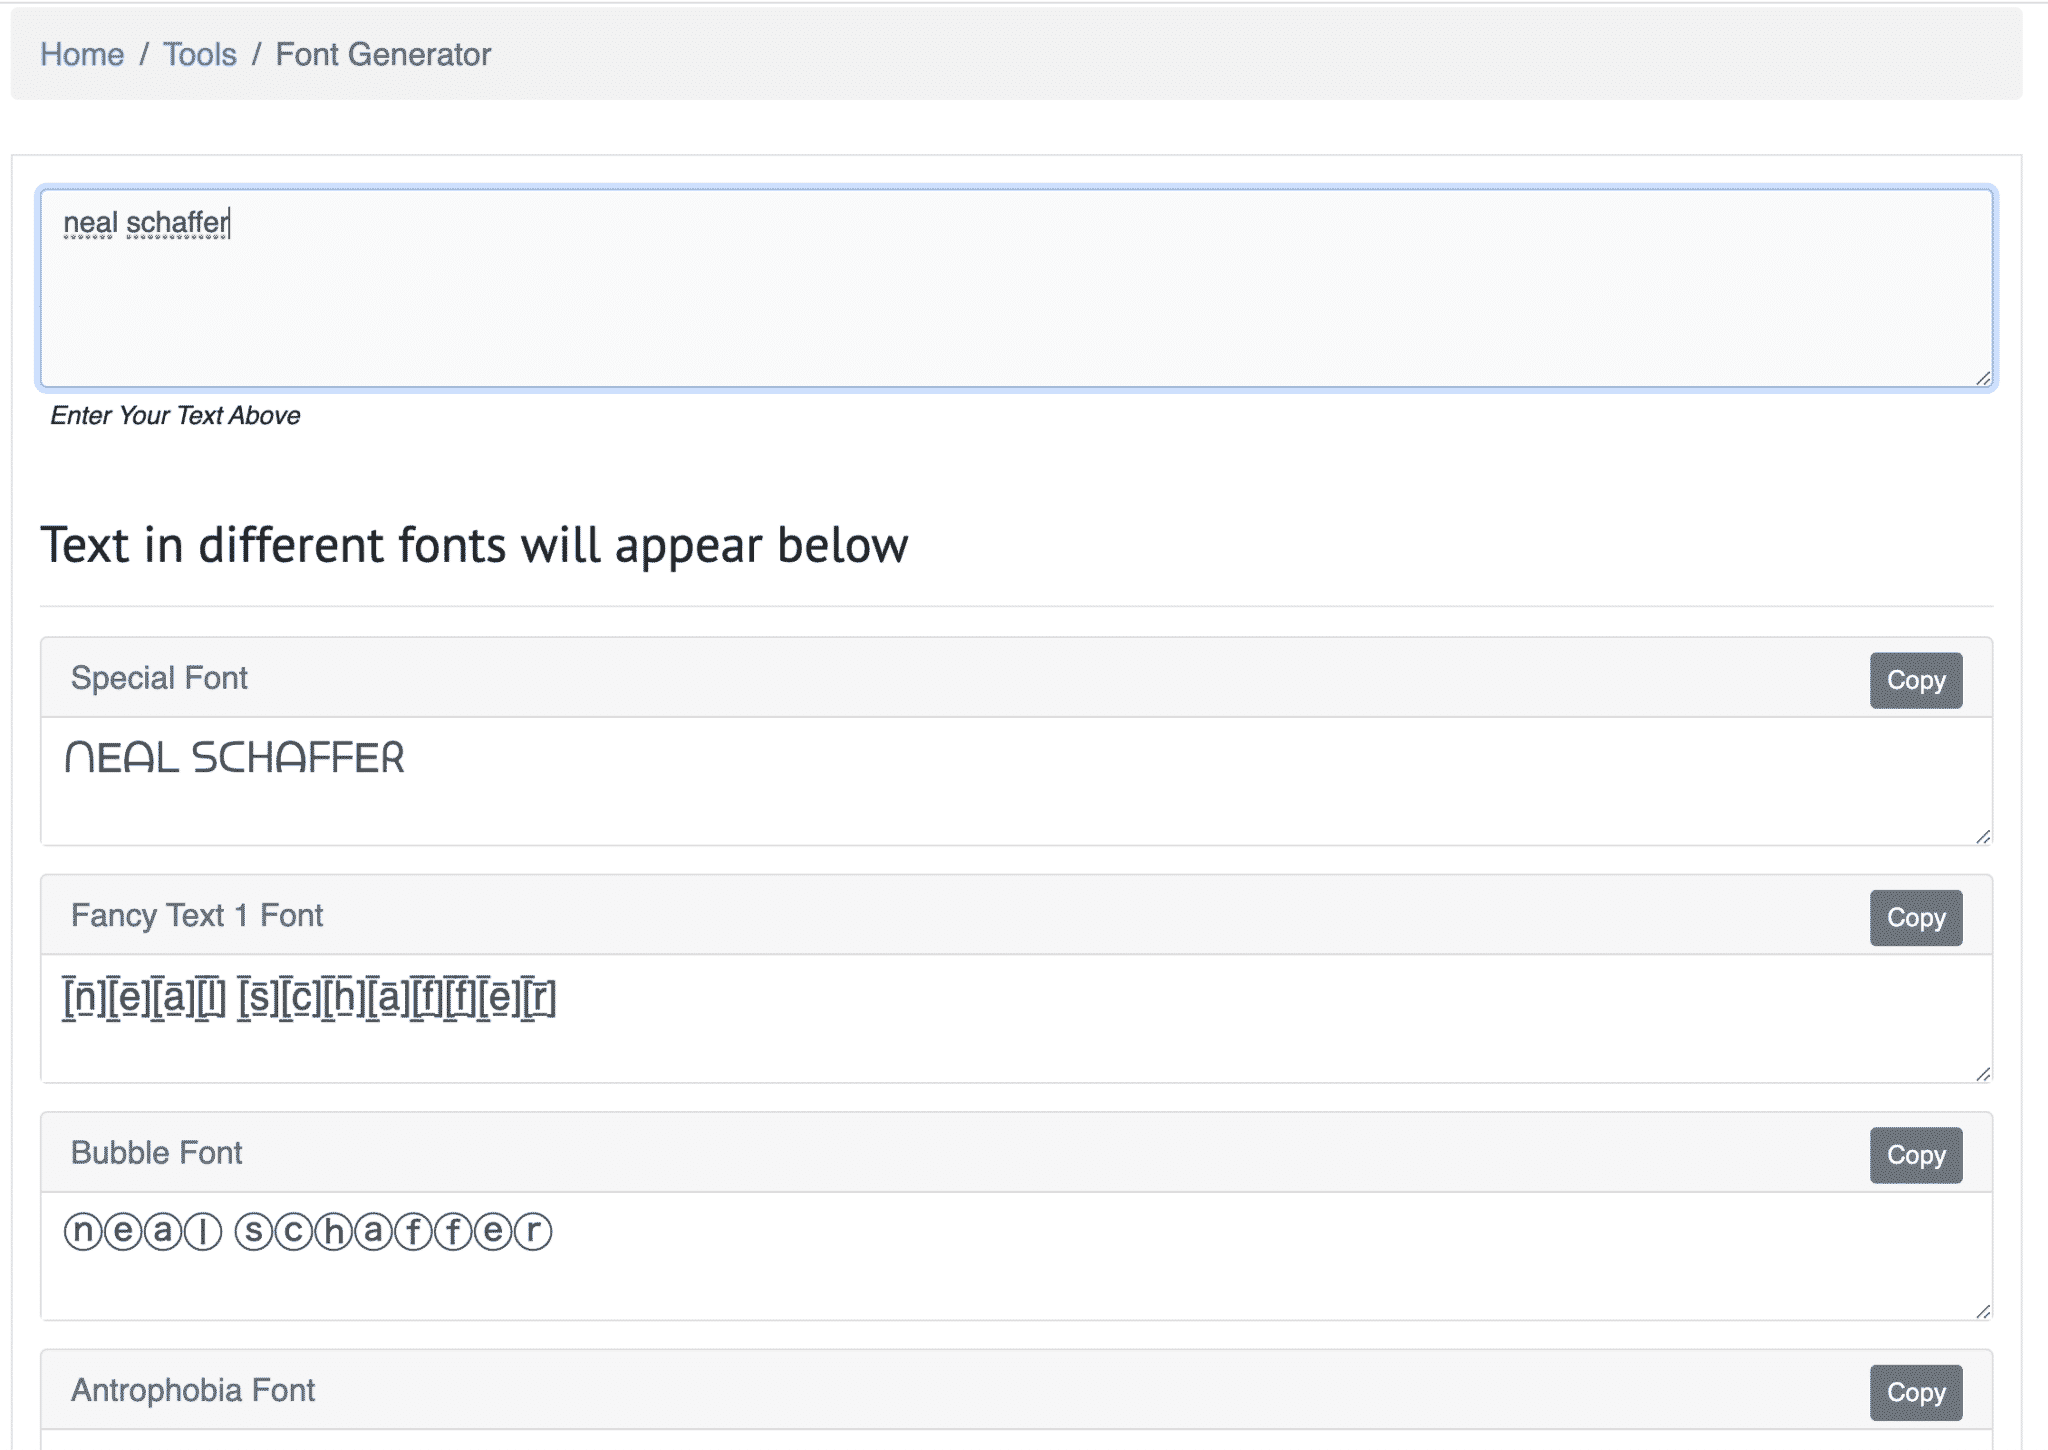
Task: Click the 'Bubble Font' section header
Action: click(155, 1153)
